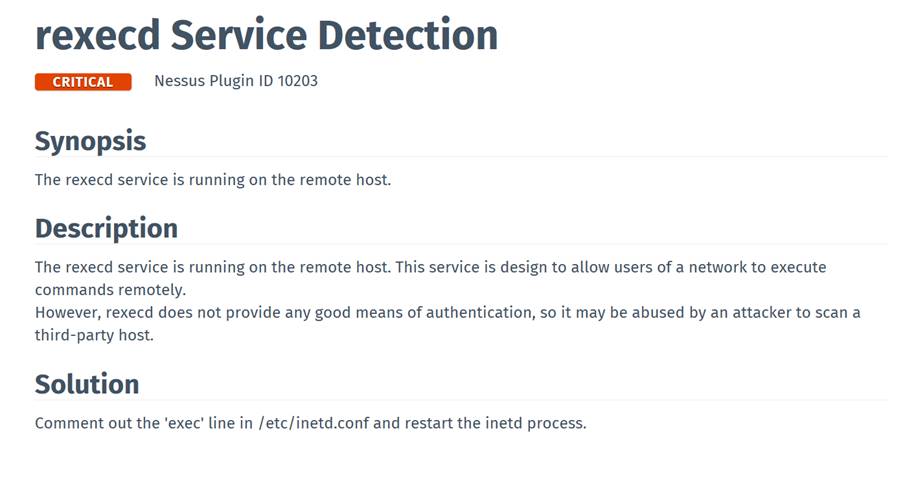Screen dimensions: 905x488
Task: Click the plugin number 10203
Action: (296, 81)
